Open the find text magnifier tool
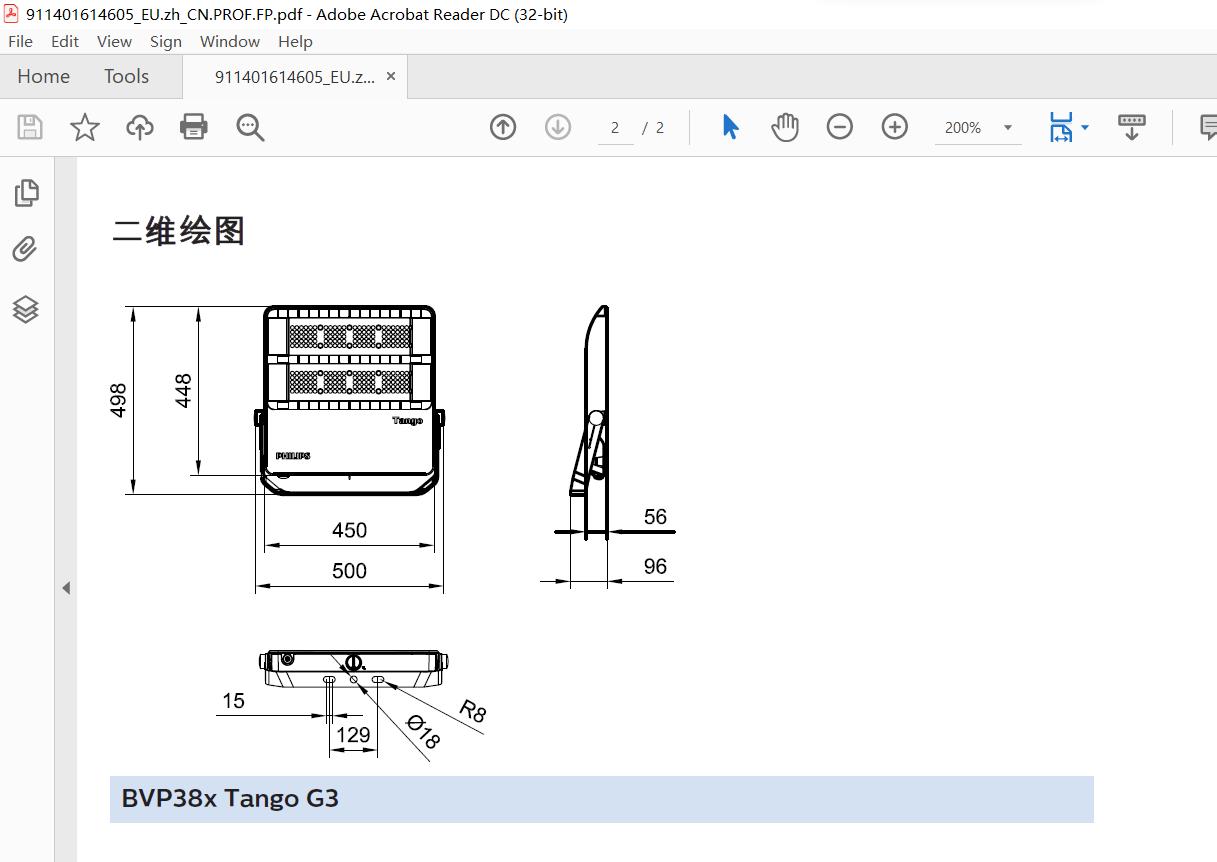Viewport: 1217px width, 862px height. coord(250,127)
